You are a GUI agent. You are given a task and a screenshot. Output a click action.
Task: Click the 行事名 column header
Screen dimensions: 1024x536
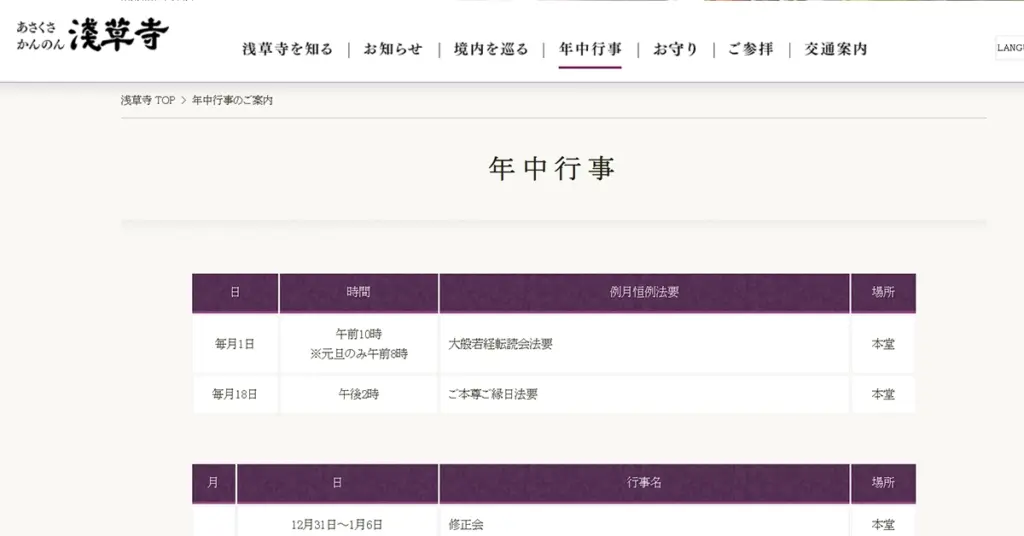point(645,483)
